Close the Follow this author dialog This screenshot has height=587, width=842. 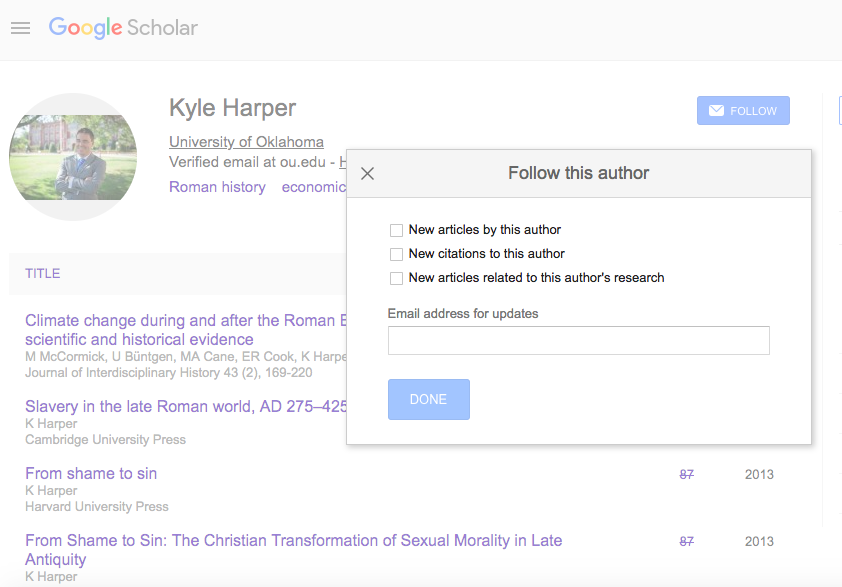pos(367,174)
